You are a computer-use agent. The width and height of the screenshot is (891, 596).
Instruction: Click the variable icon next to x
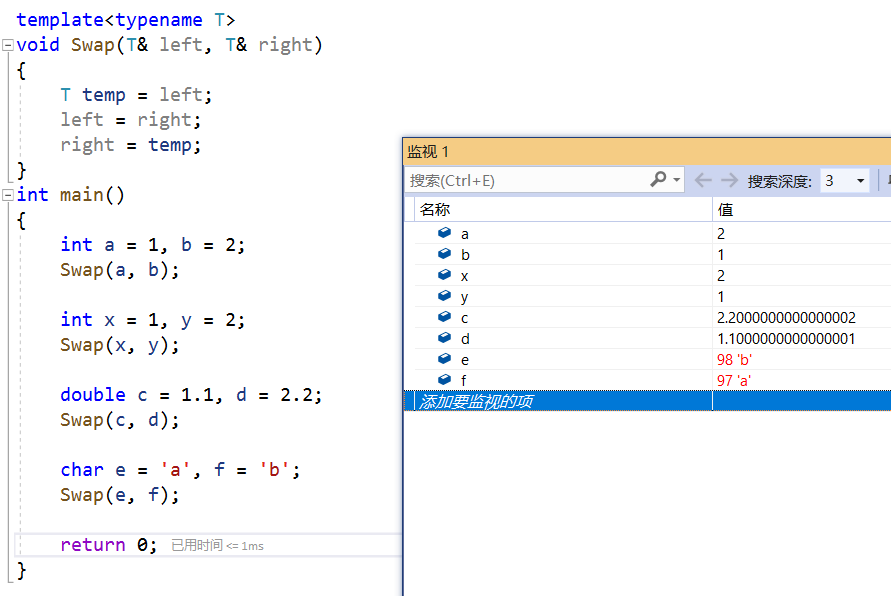tap(444, 275)
